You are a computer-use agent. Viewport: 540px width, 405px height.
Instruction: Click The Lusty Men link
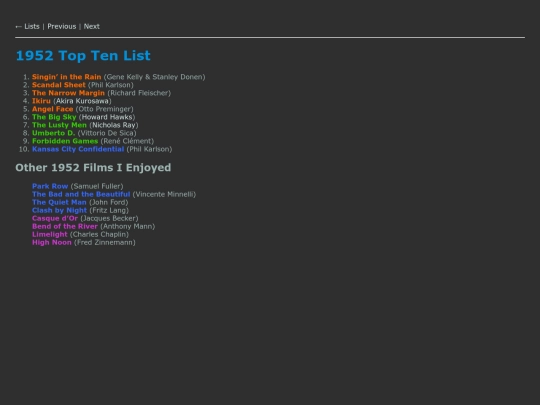(59, 125)
